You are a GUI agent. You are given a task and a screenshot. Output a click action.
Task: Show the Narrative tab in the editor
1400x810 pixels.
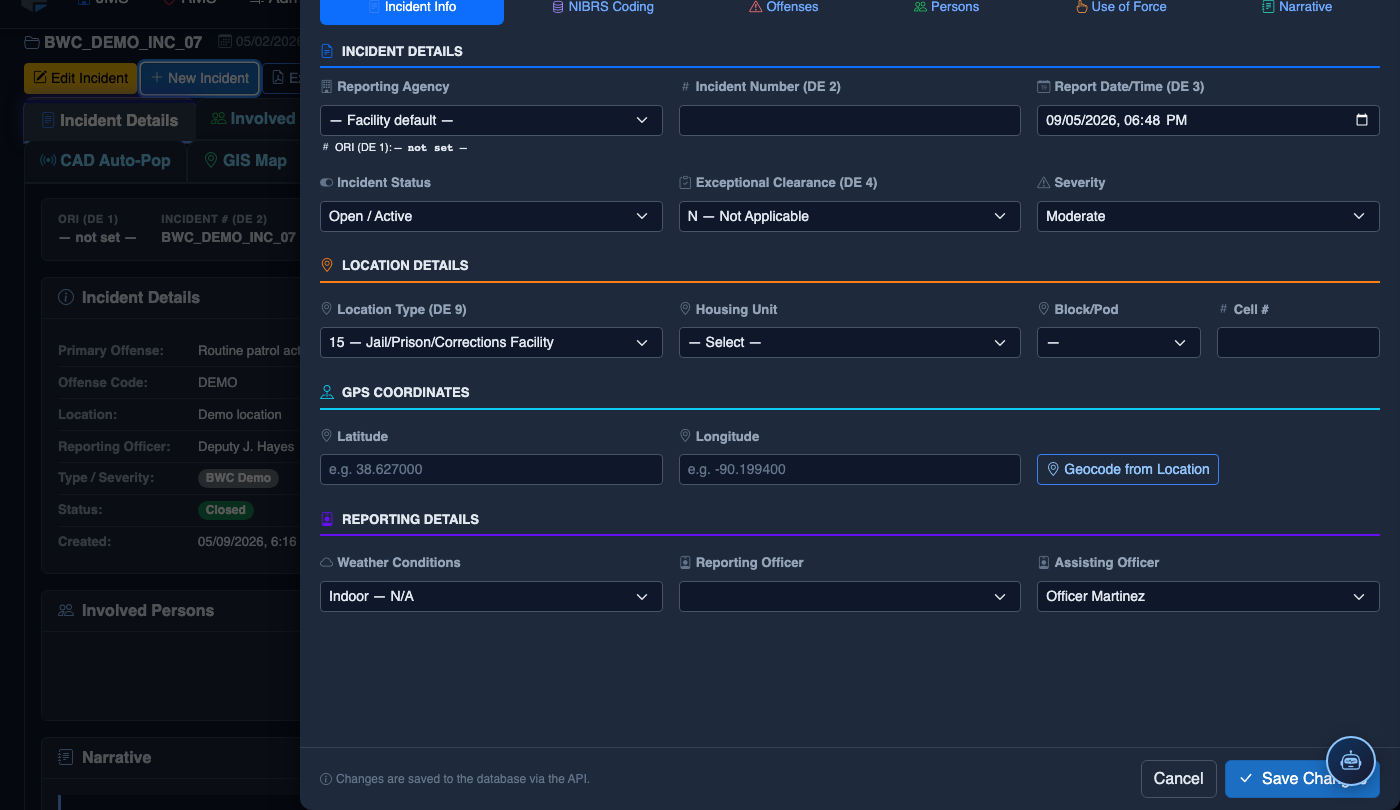(x=1297, y=7)
